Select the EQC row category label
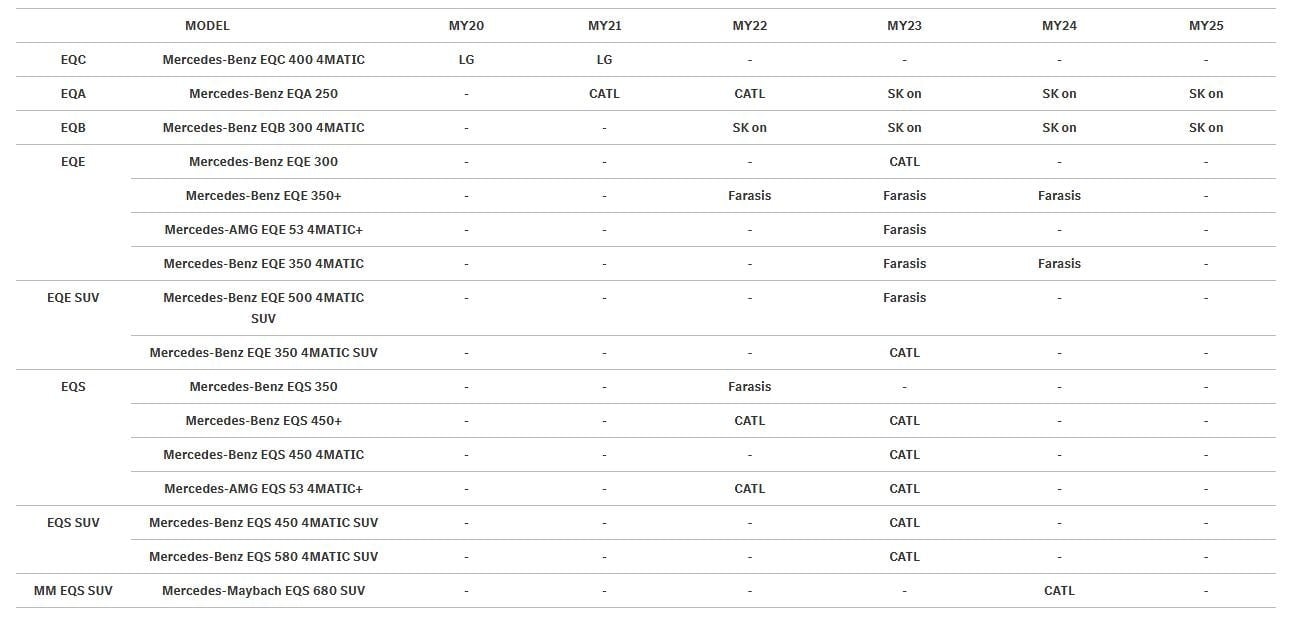1294x620 pixels. coord(73,60)
